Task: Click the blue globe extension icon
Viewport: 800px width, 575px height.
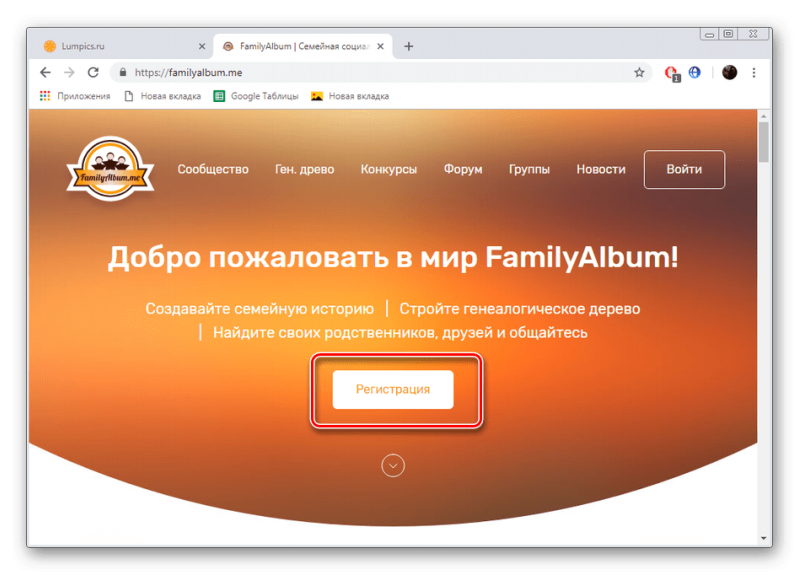Action: (694, 72)
